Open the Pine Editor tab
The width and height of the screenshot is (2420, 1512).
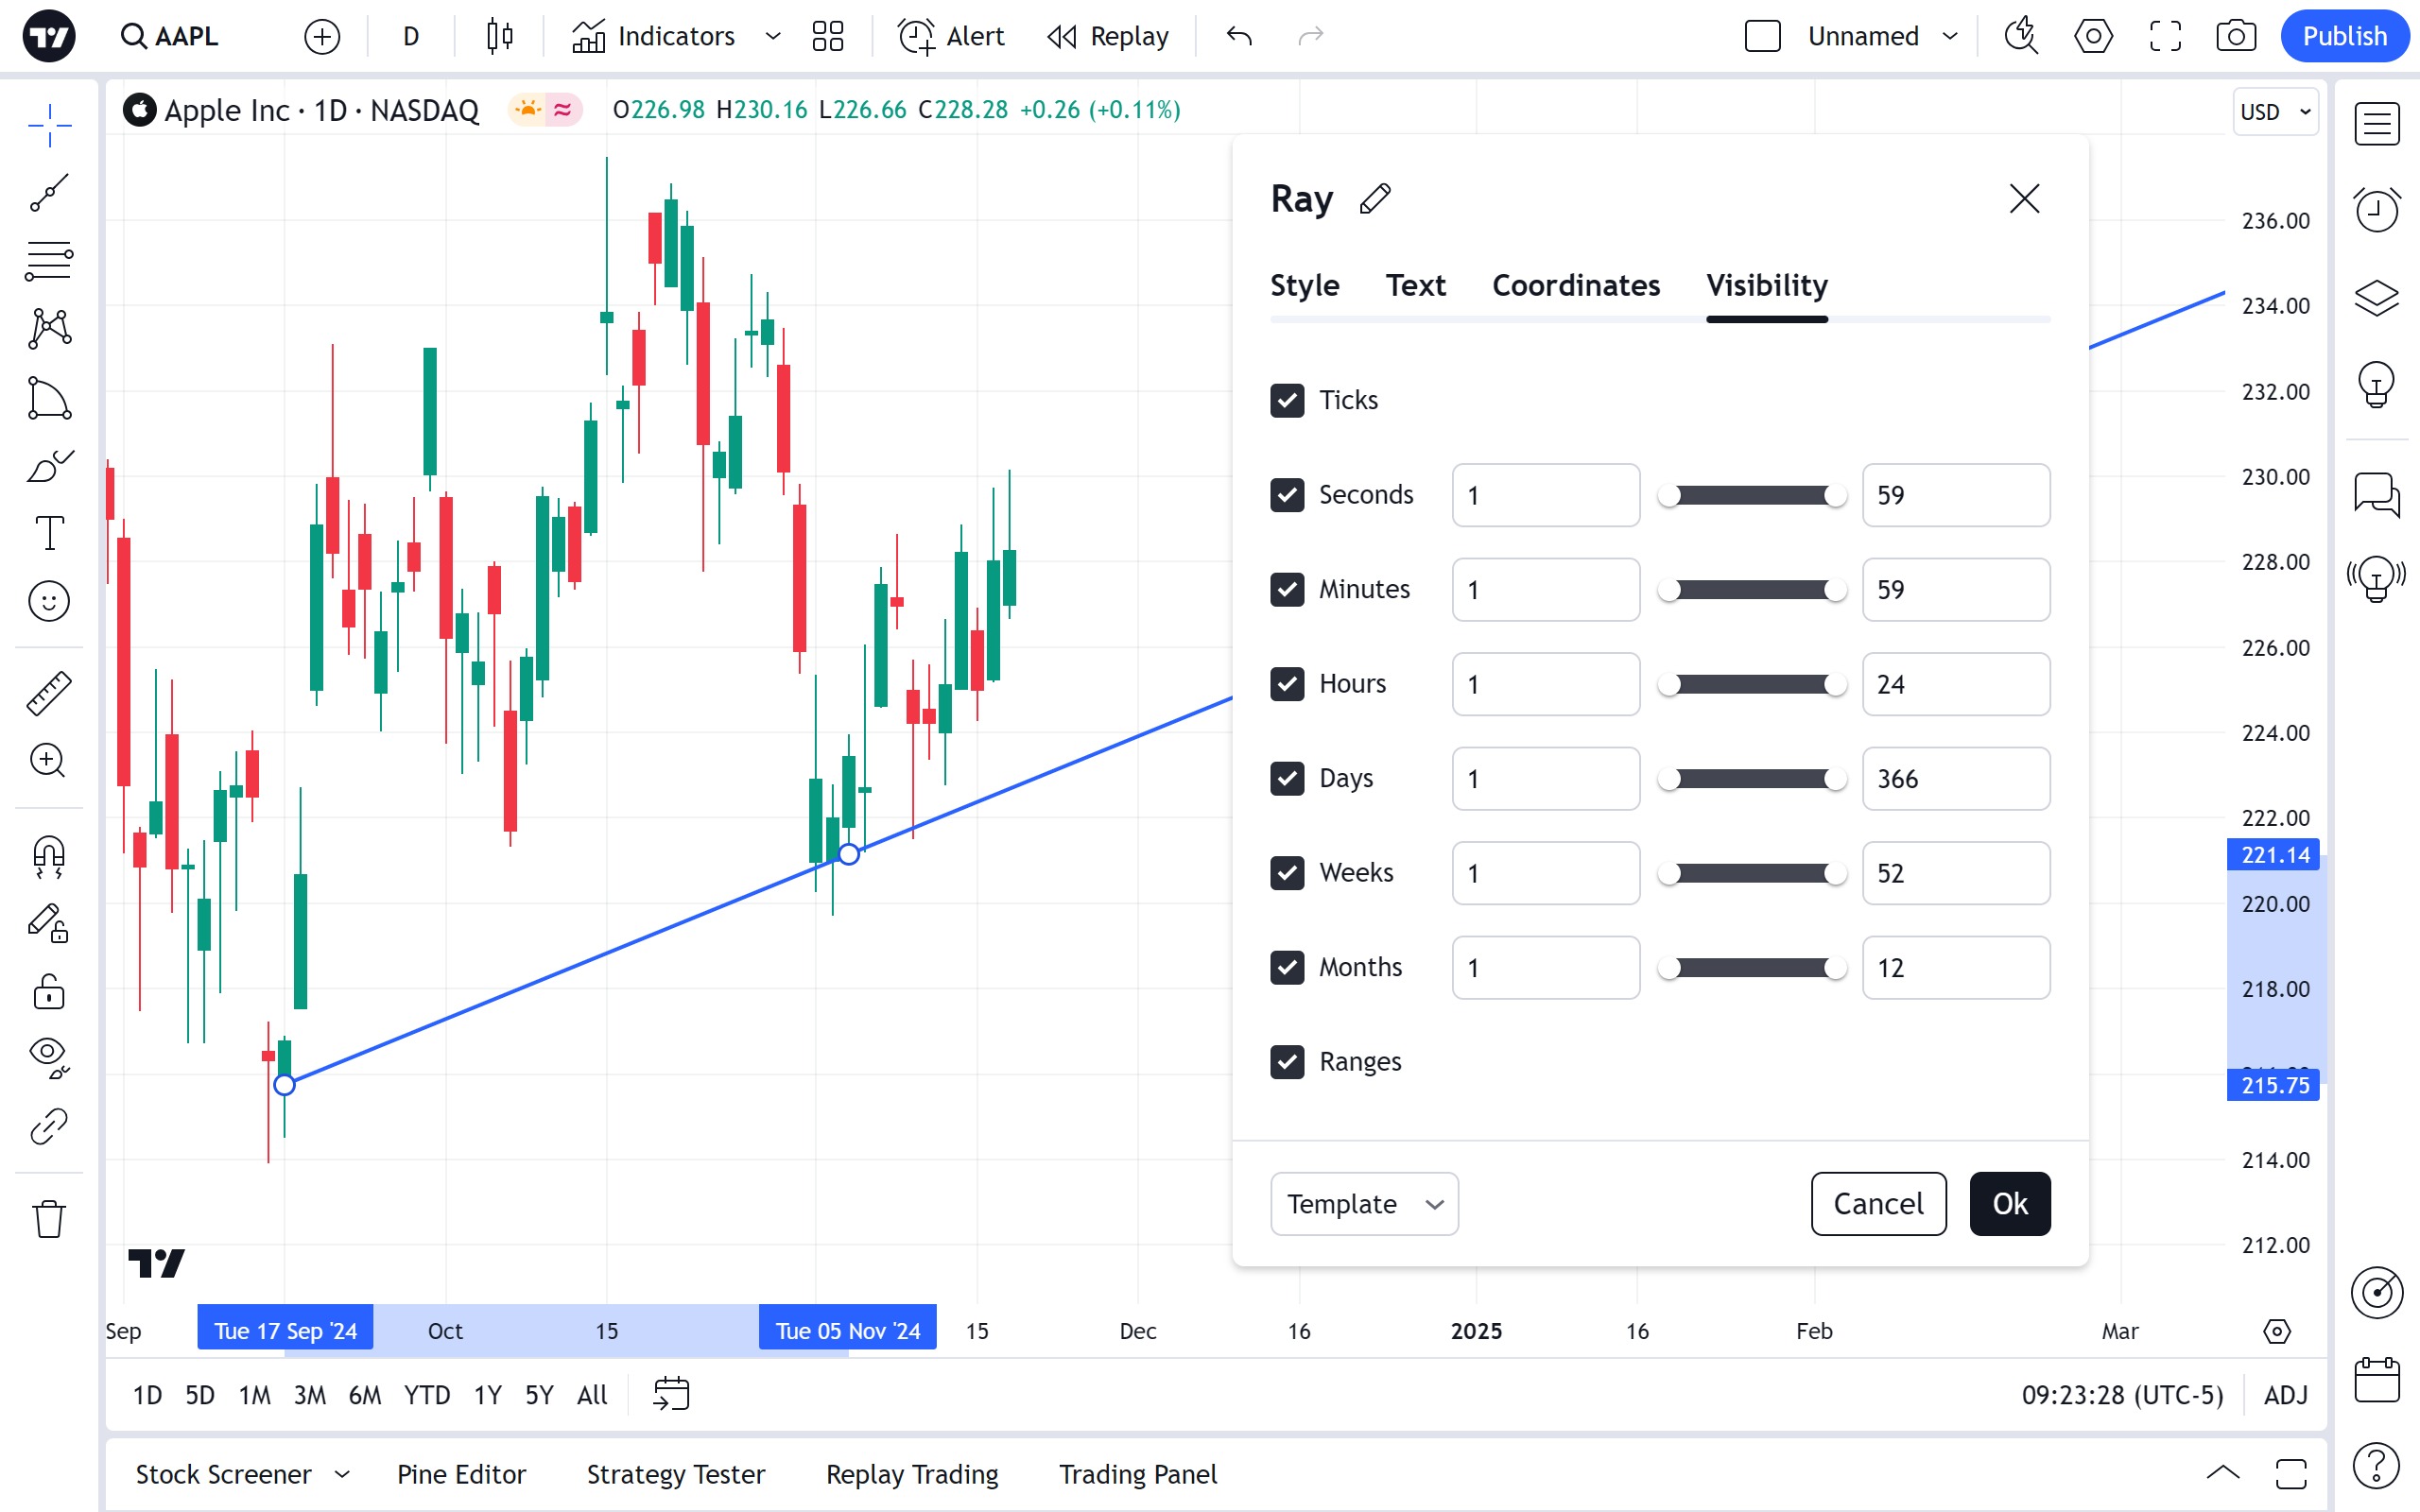click(x=461, y=1474)
